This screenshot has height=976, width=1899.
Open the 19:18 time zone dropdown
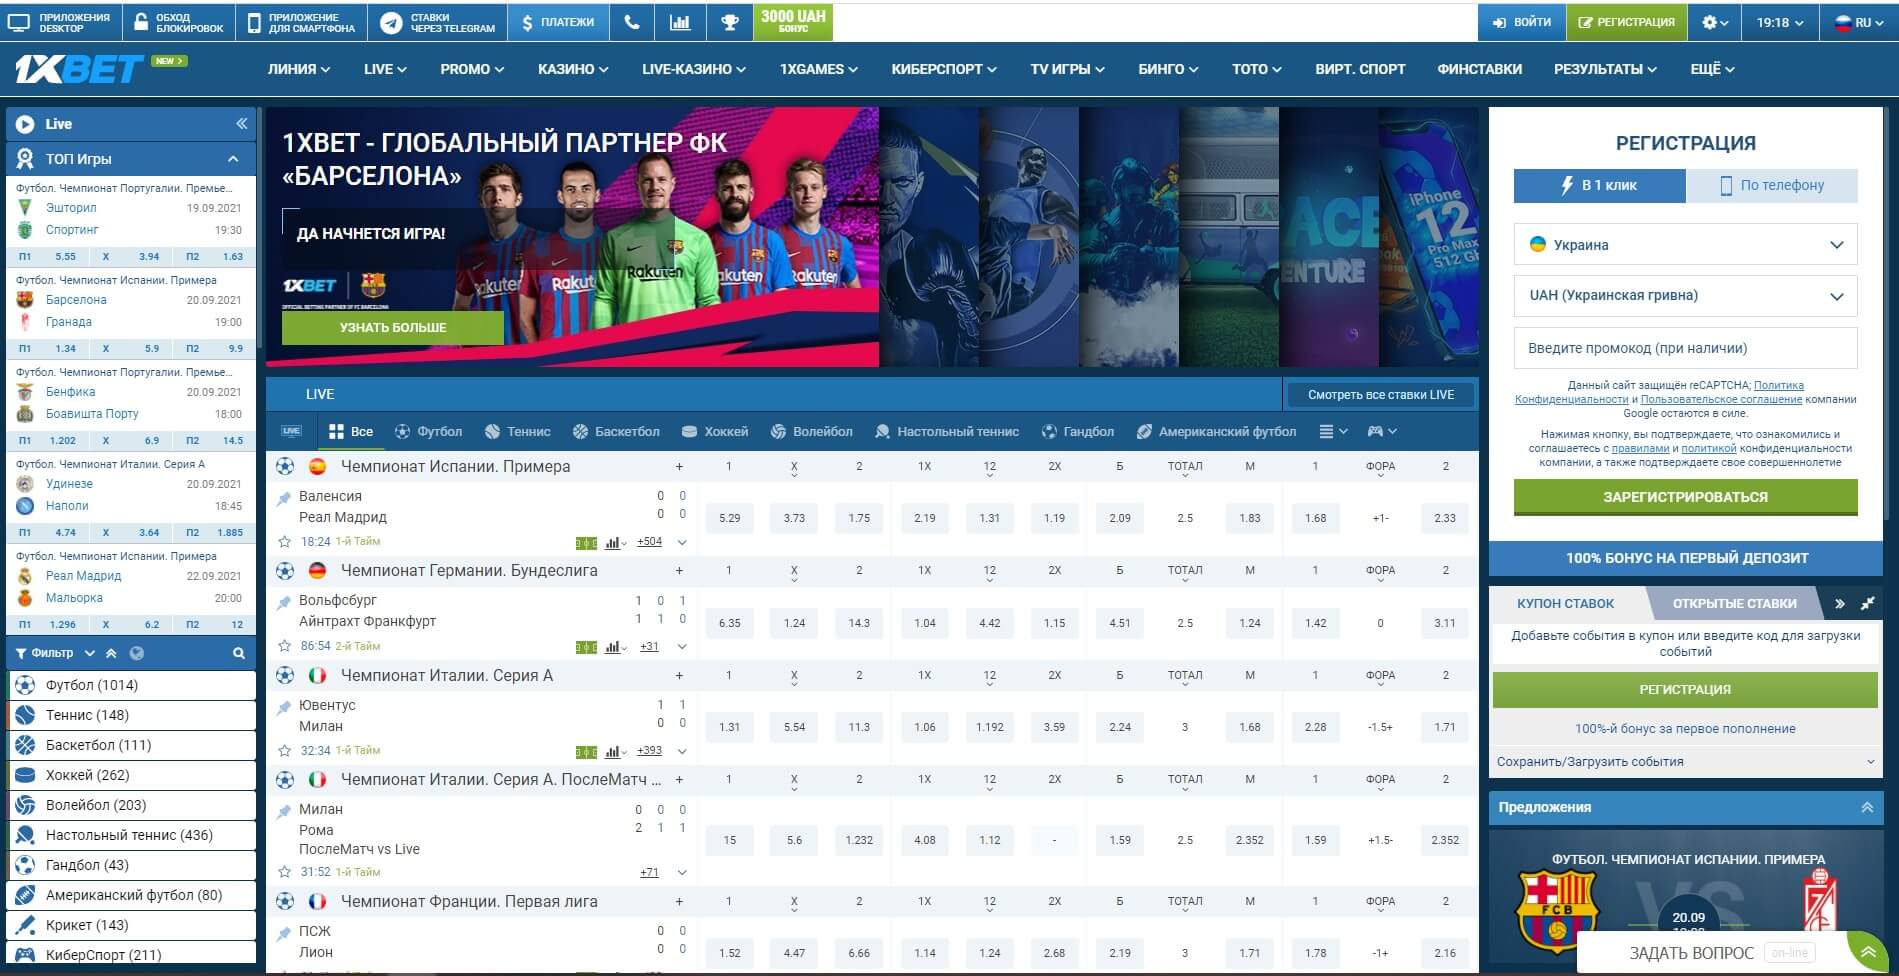1780,22
